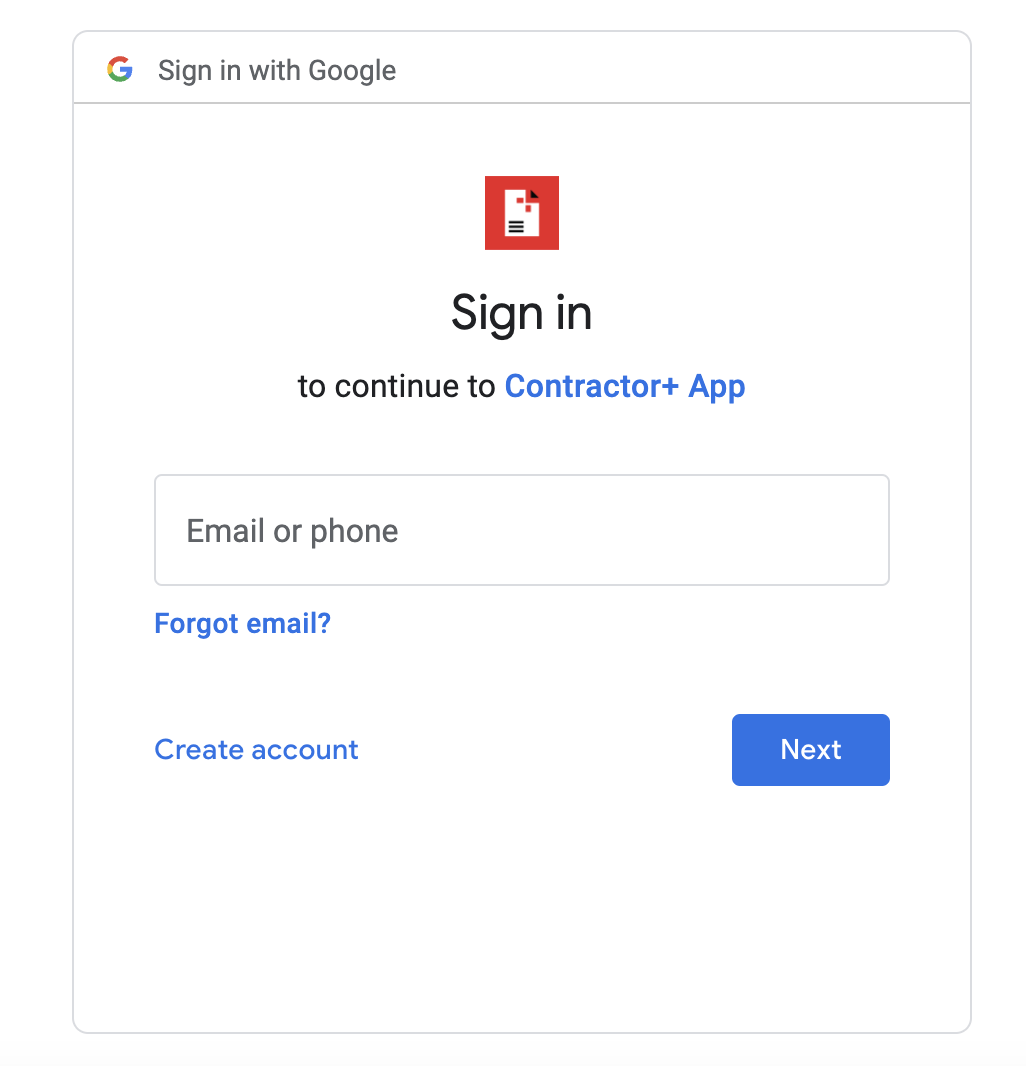Click the 'to continue to' text

[x=396, y=387]
